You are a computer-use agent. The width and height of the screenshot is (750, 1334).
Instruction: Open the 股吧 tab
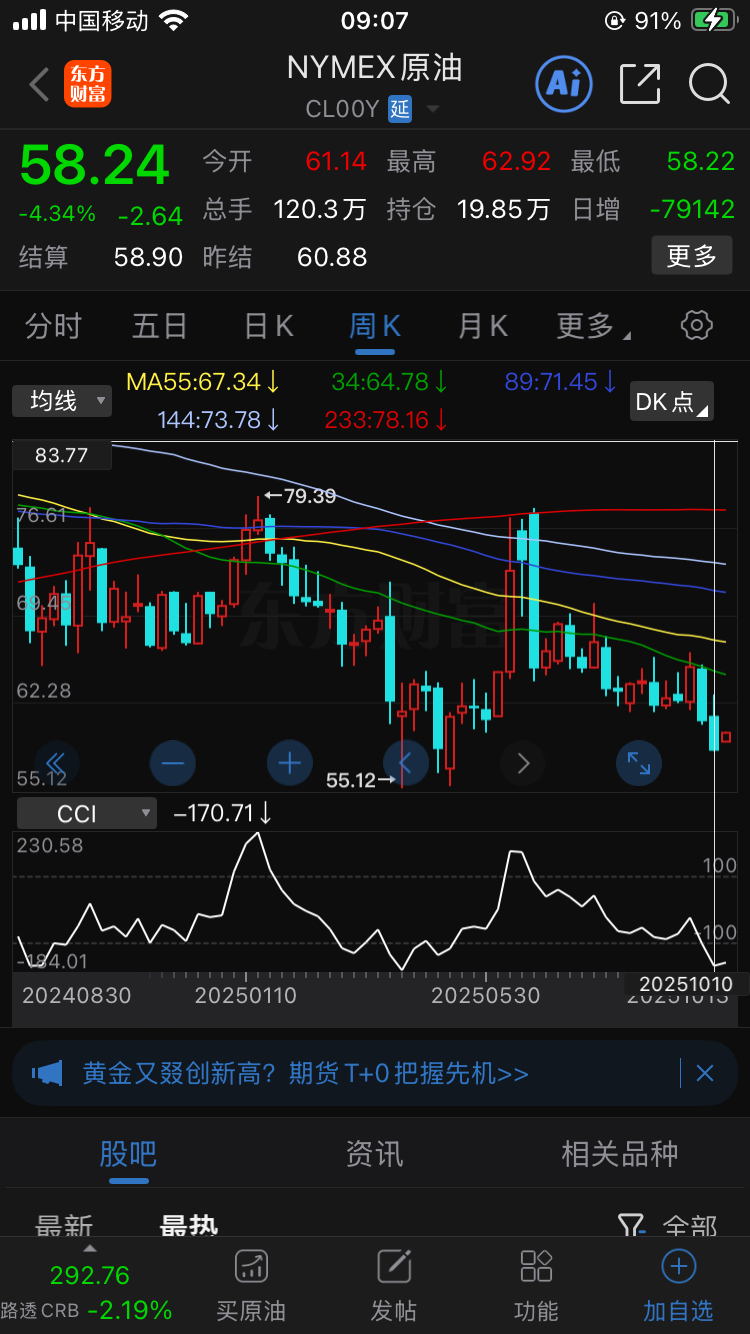point(128,1153)
